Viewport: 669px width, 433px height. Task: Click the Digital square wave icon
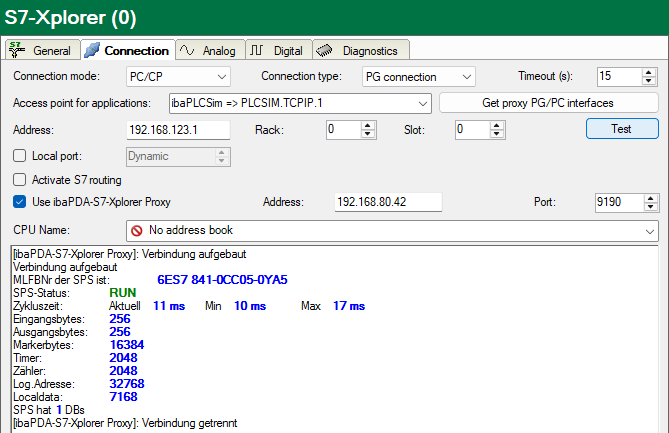[x=256, y=50]
